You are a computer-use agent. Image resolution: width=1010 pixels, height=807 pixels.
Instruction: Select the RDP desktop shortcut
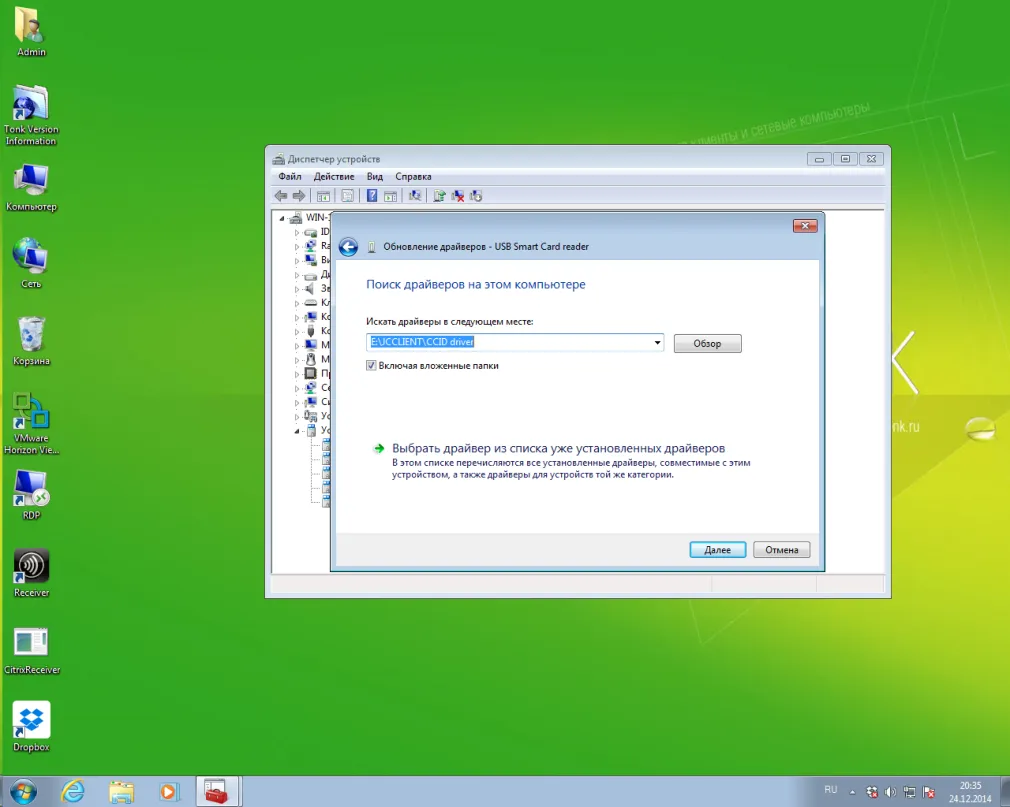click(x=31, y=495)
